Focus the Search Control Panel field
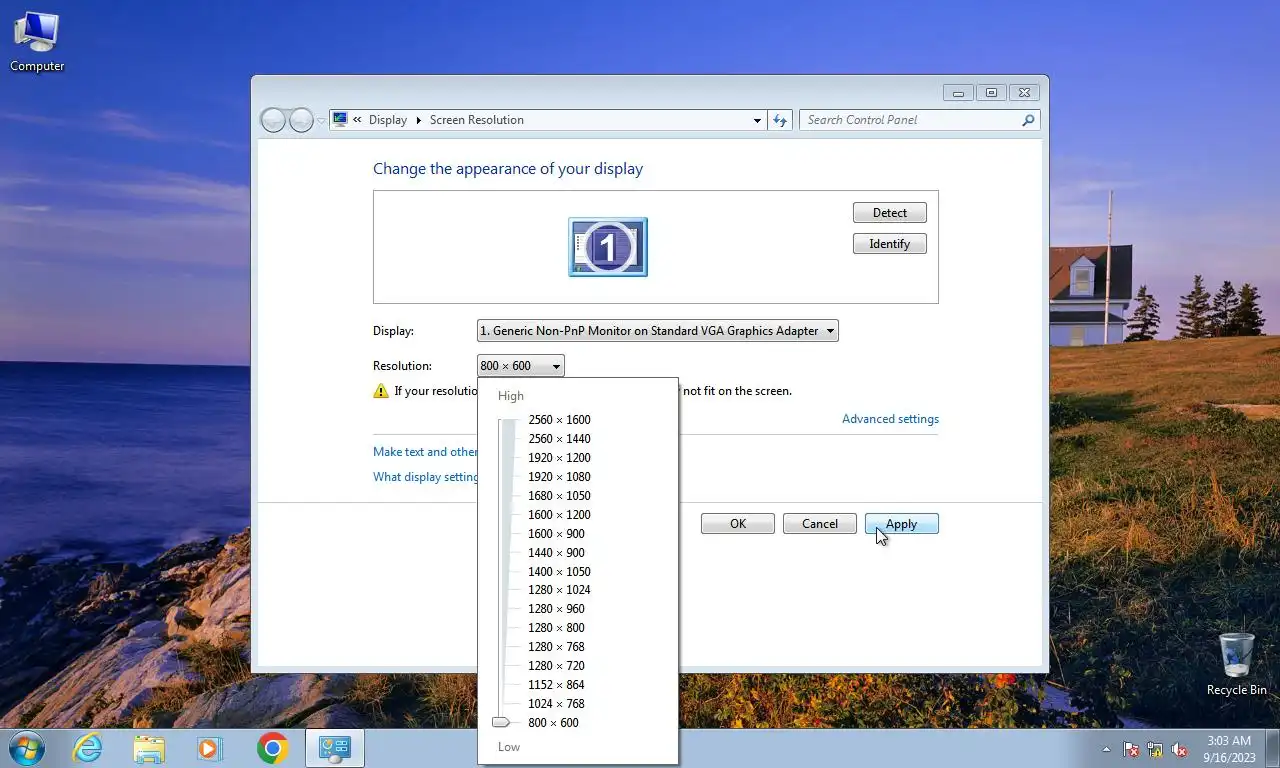This screenshot has height=768, width=1280. [919, 120]
